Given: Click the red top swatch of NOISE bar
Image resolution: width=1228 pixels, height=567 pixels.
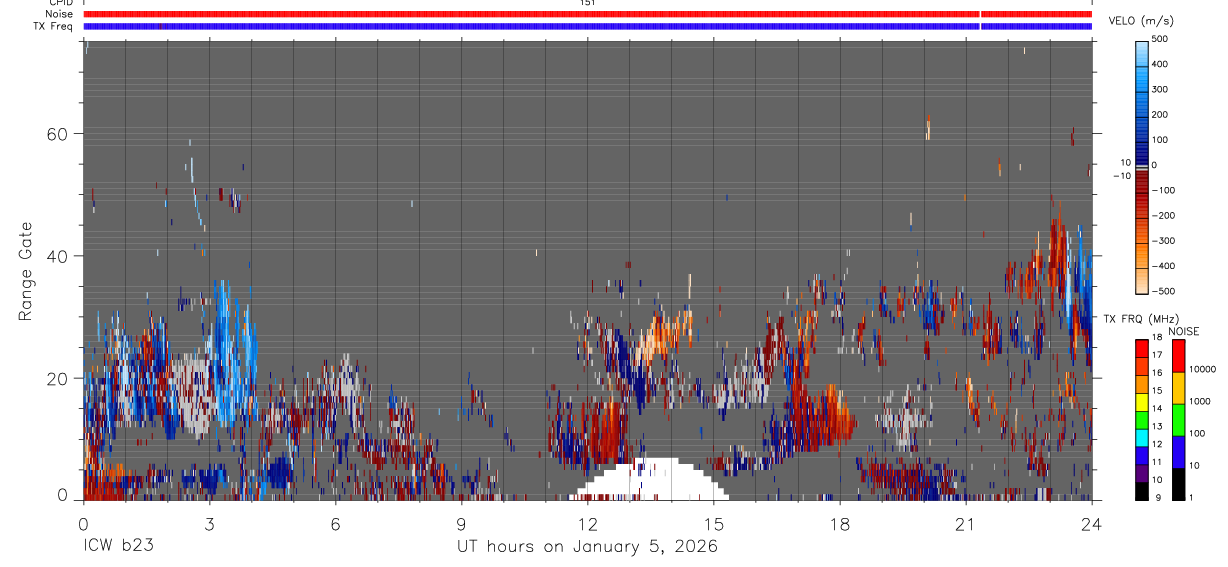Looking at the screenshot, I should (1177, 356).
